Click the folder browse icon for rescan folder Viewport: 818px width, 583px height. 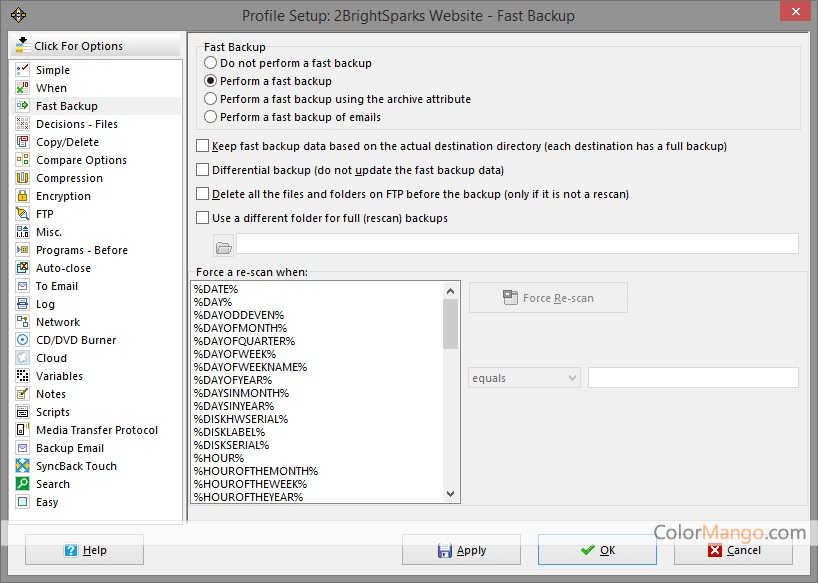(x=223, y=246)
